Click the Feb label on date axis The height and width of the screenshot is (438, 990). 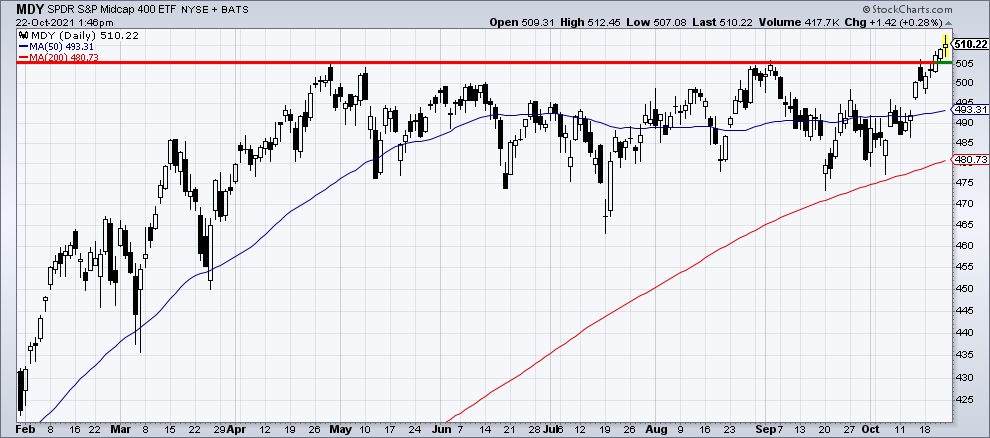click(25, 428)
